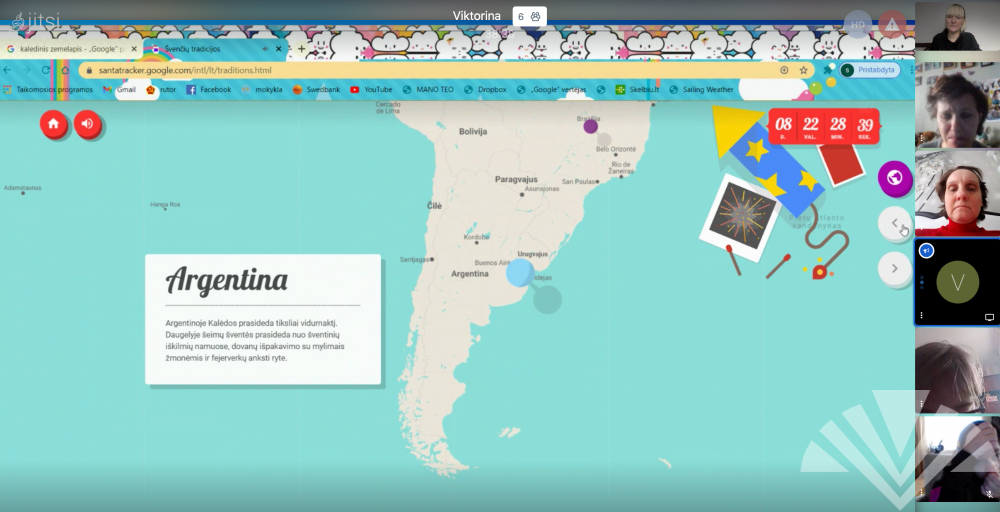The image size is (1000, 512).
Task: Open the Facebook bookmark
Action: (x=208, y=90)
